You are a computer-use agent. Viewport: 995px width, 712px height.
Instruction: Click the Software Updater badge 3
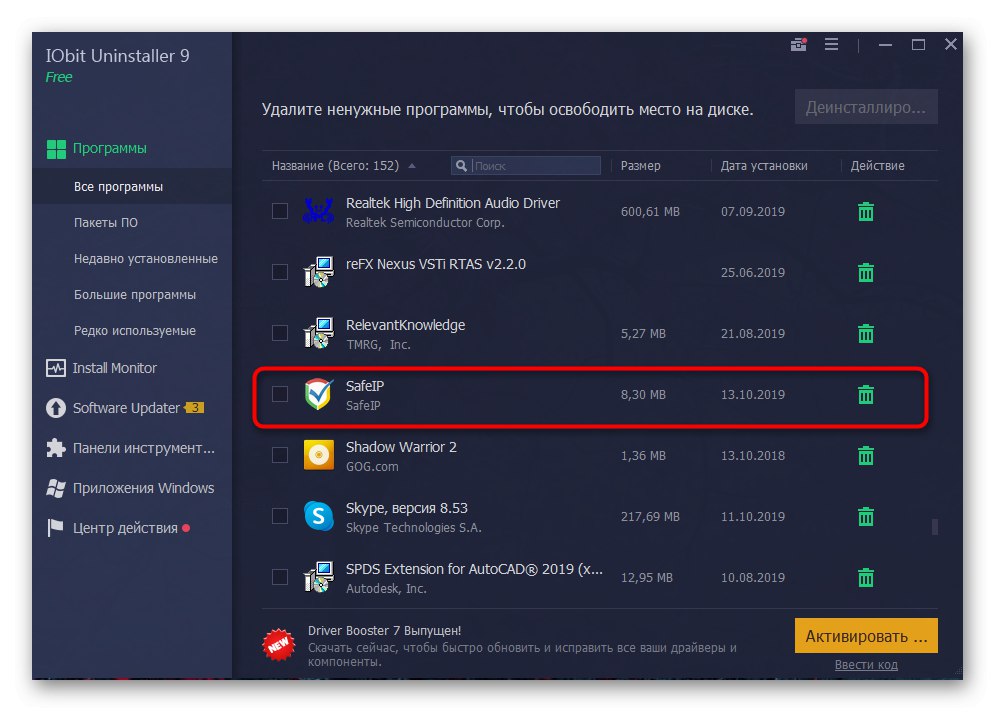pyautogui.click(x=194, y=407)
